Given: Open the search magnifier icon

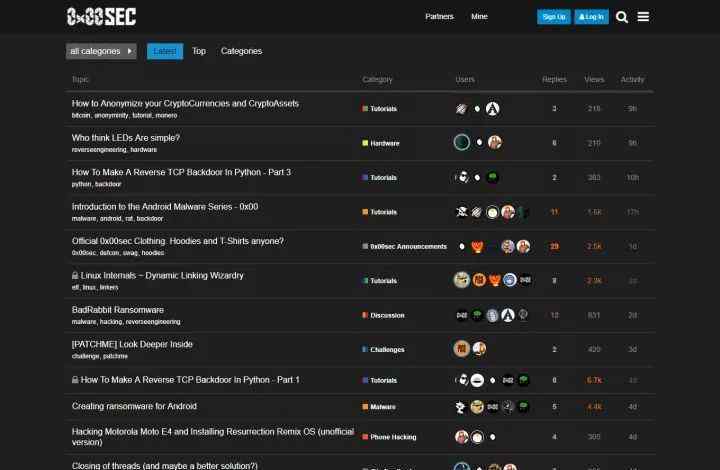Looking at the screenshot, I should (622, 17).
